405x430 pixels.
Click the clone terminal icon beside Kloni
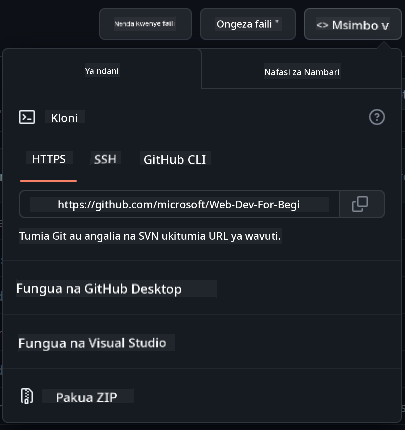click(x=27, y=117)
